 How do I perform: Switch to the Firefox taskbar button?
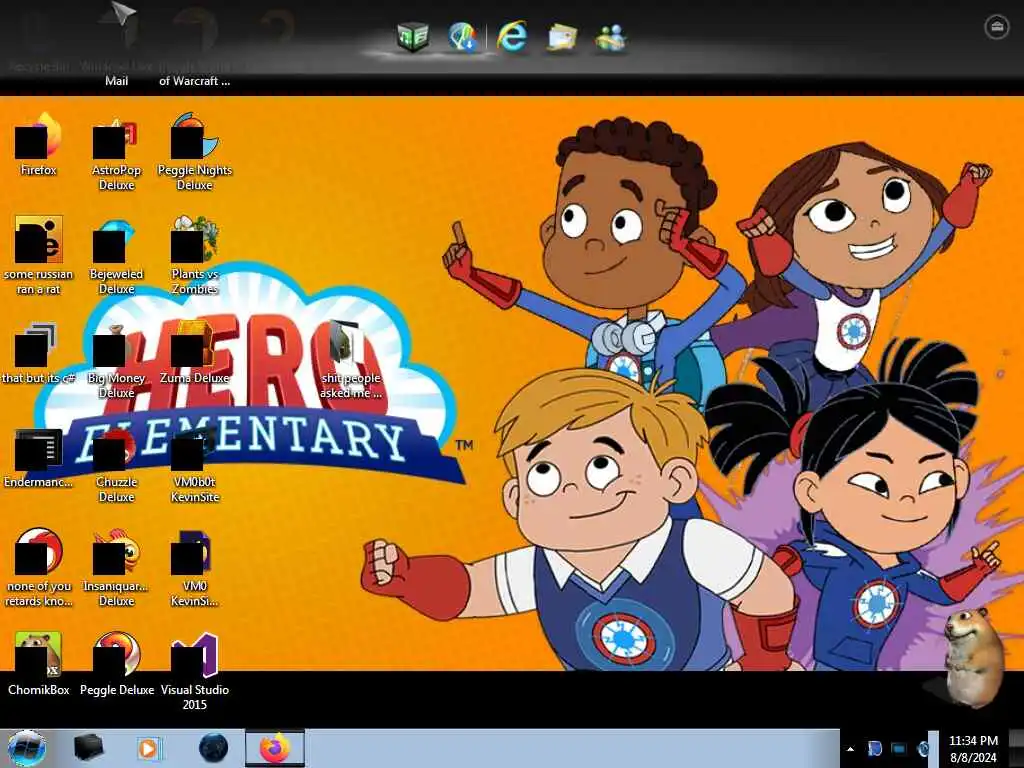(x=275, y=748)
